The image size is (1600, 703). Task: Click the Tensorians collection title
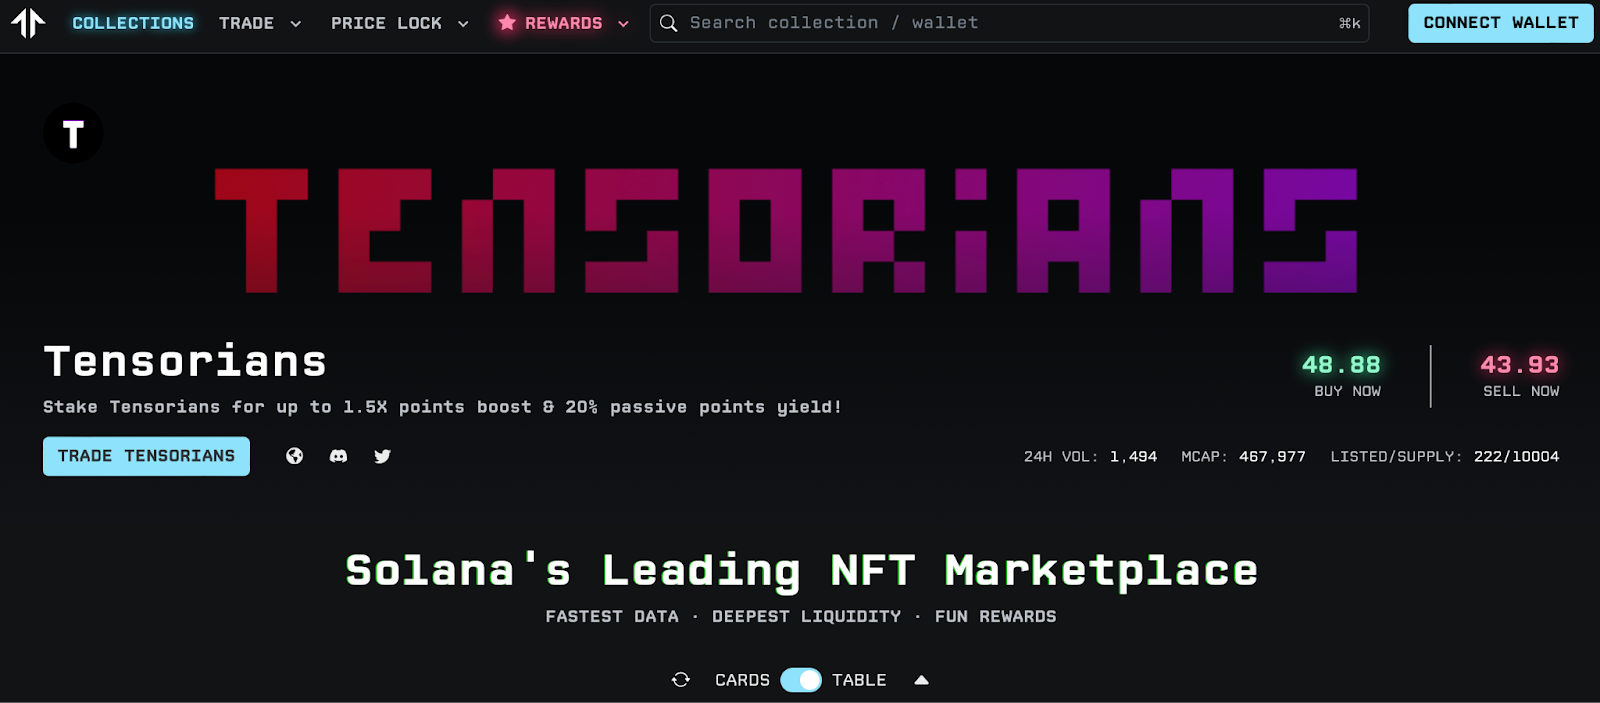[x=185, y=361]
